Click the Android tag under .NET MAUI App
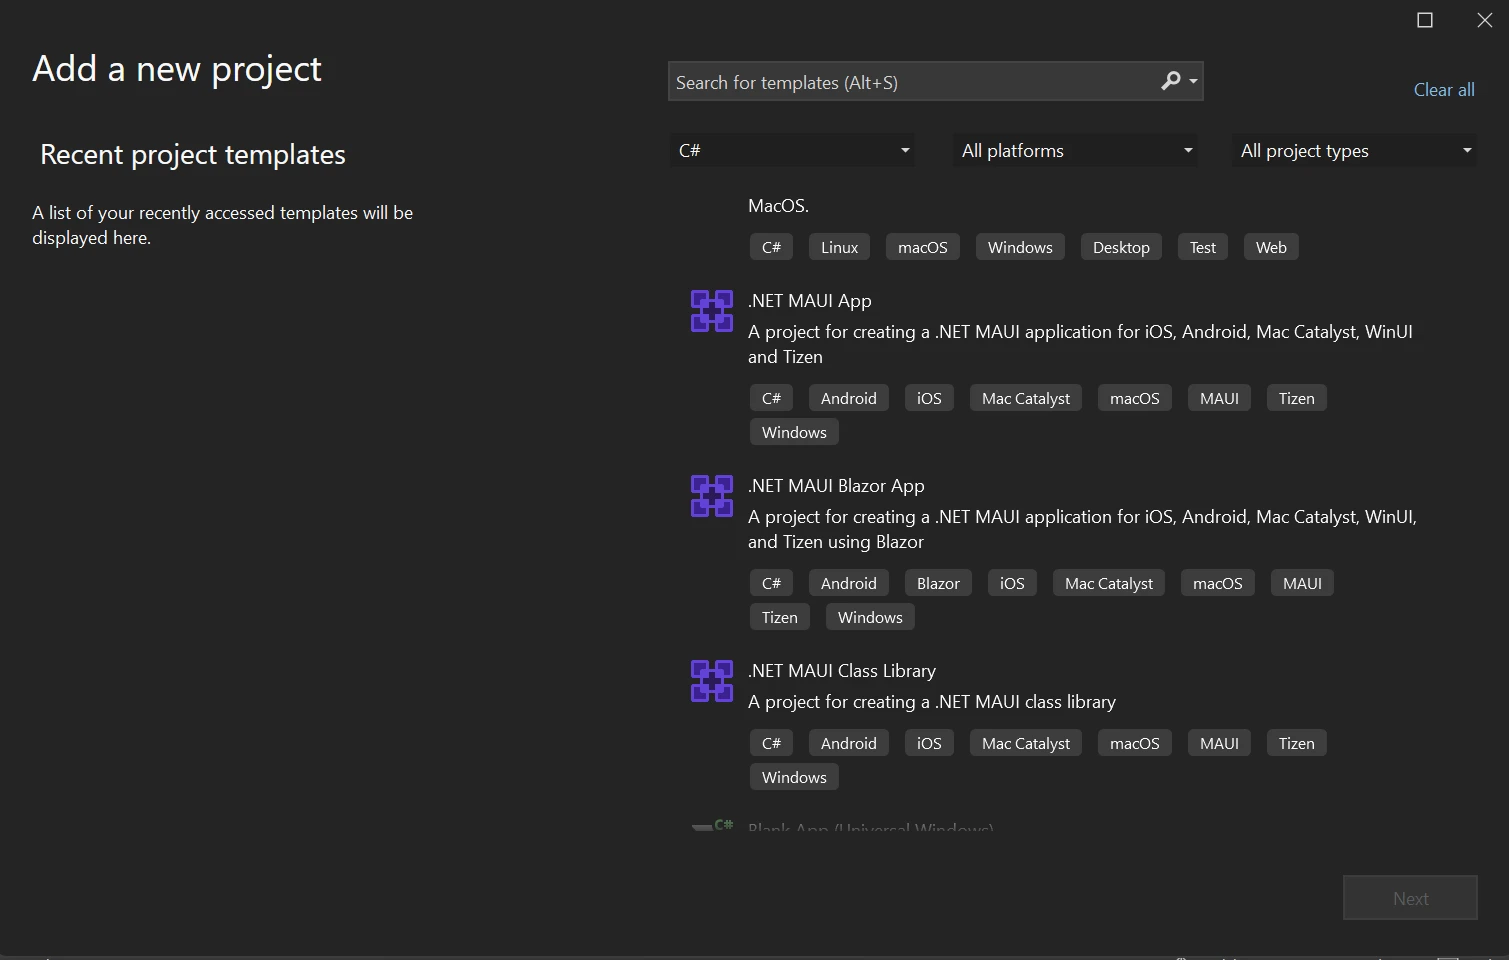The image size is (1509, 960). click(848, 398)
